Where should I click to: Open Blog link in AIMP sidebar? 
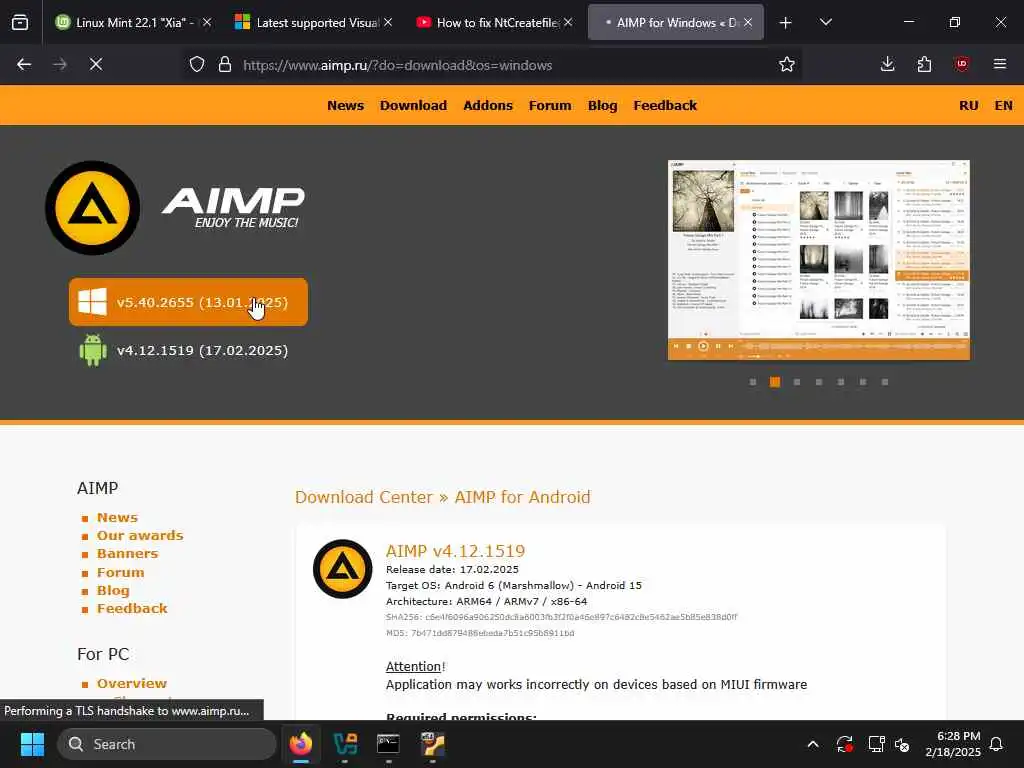pos(113,590)
